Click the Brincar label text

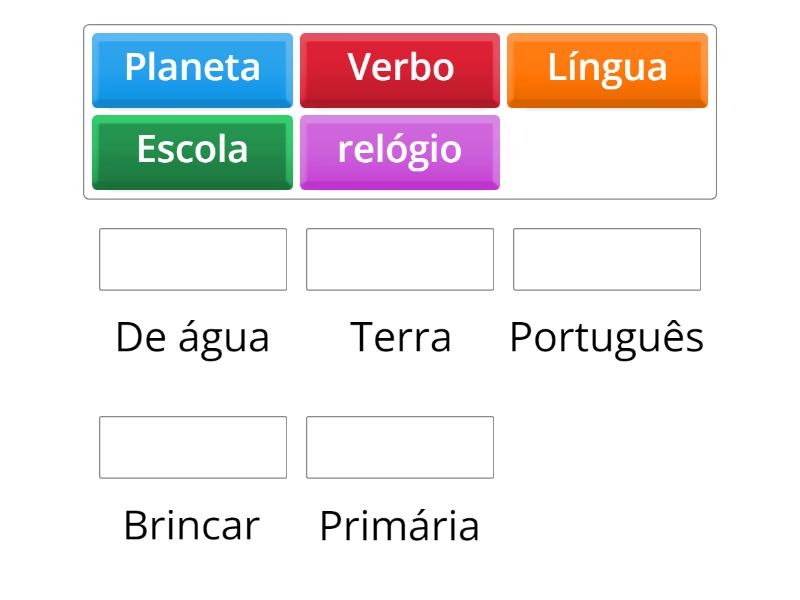click(x=191, y=525)
